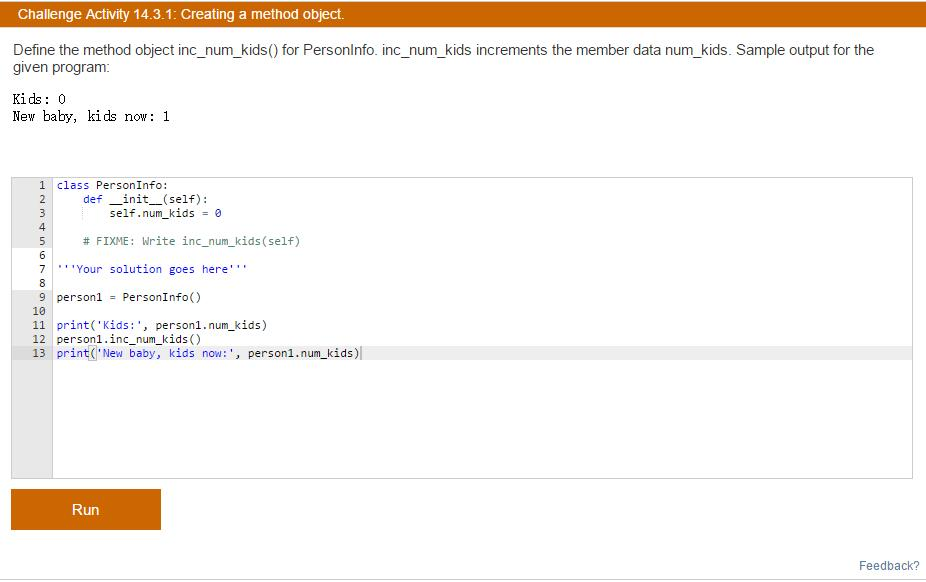Click the sample output text 'Kids: 0'
This screenshot has height=582, width=926.
(39, 99)
